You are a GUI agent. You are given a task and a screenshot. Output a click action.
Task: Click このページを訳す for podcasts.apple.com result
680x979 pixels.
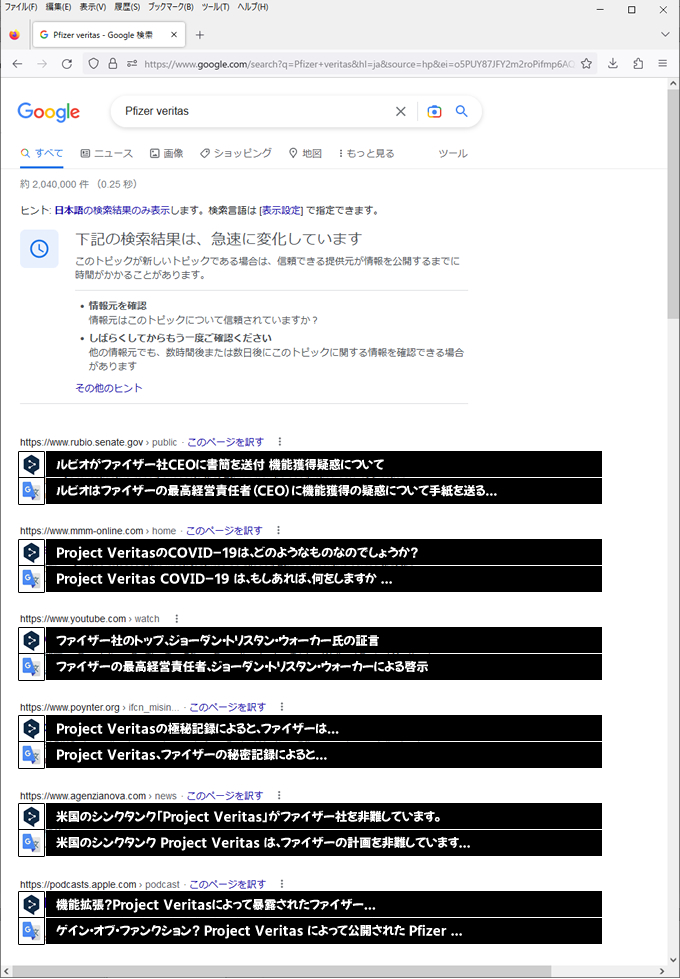tap(227, 885)
